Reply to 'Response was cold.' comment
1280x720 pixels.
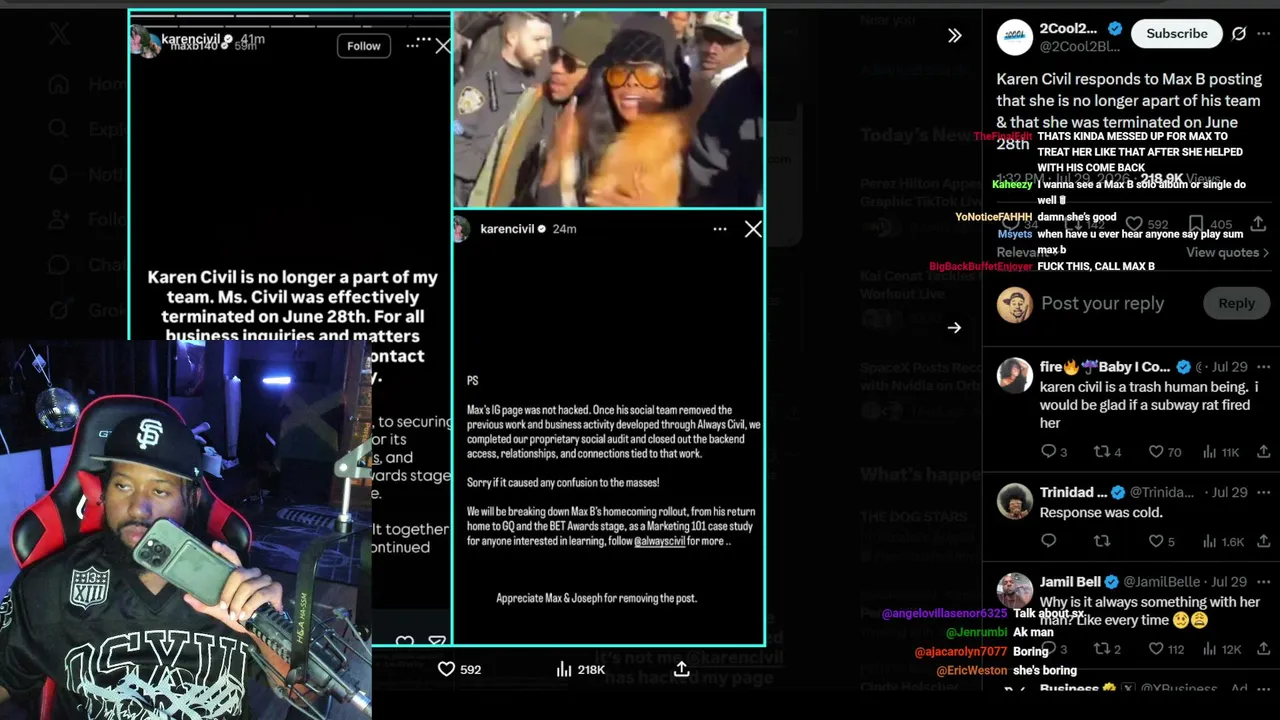tap(1049, 541)
